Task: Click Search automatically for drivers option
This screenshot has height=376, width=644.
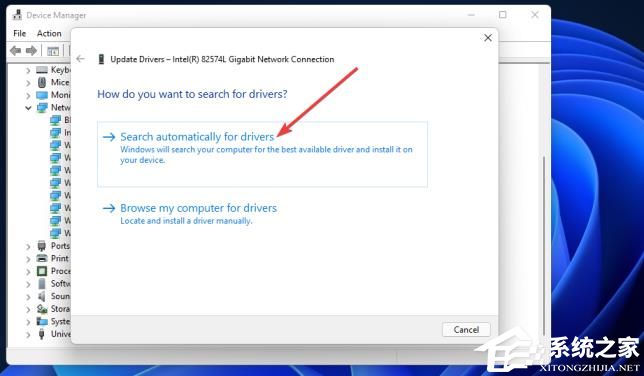Action: pos(262,154)
